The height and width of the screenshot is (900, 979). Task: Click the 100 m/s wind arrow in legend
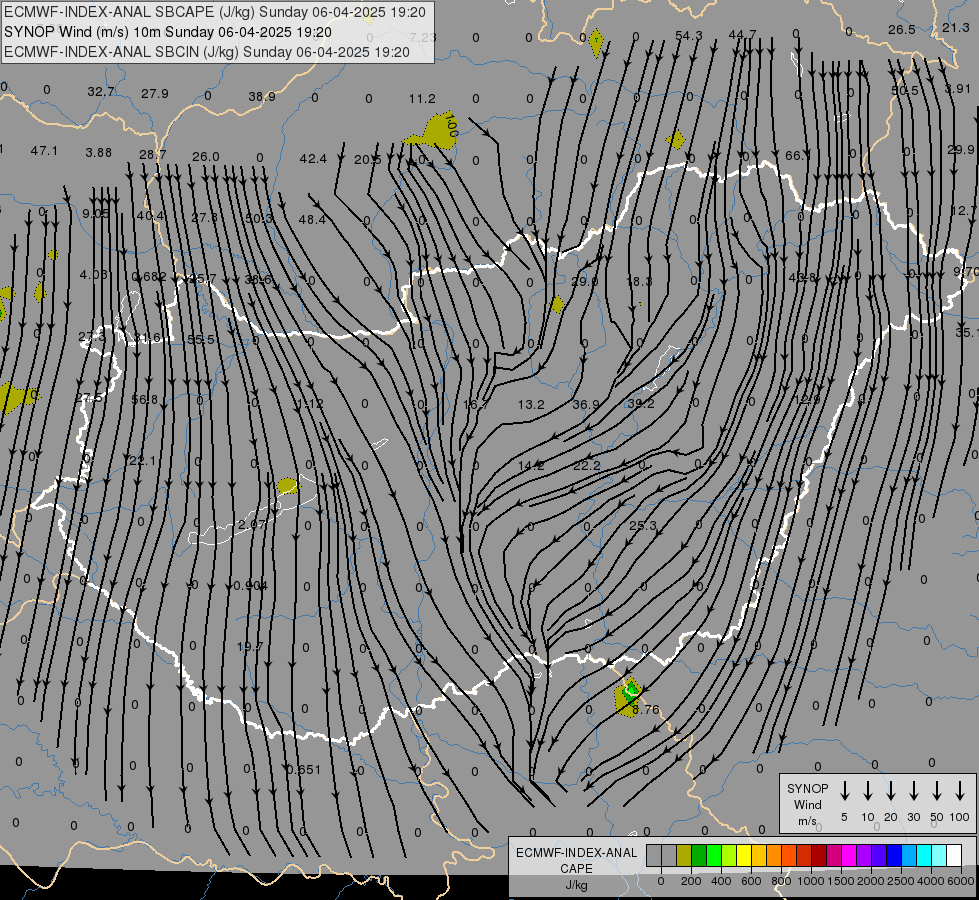pyautogui.click(x=960, y=791)
